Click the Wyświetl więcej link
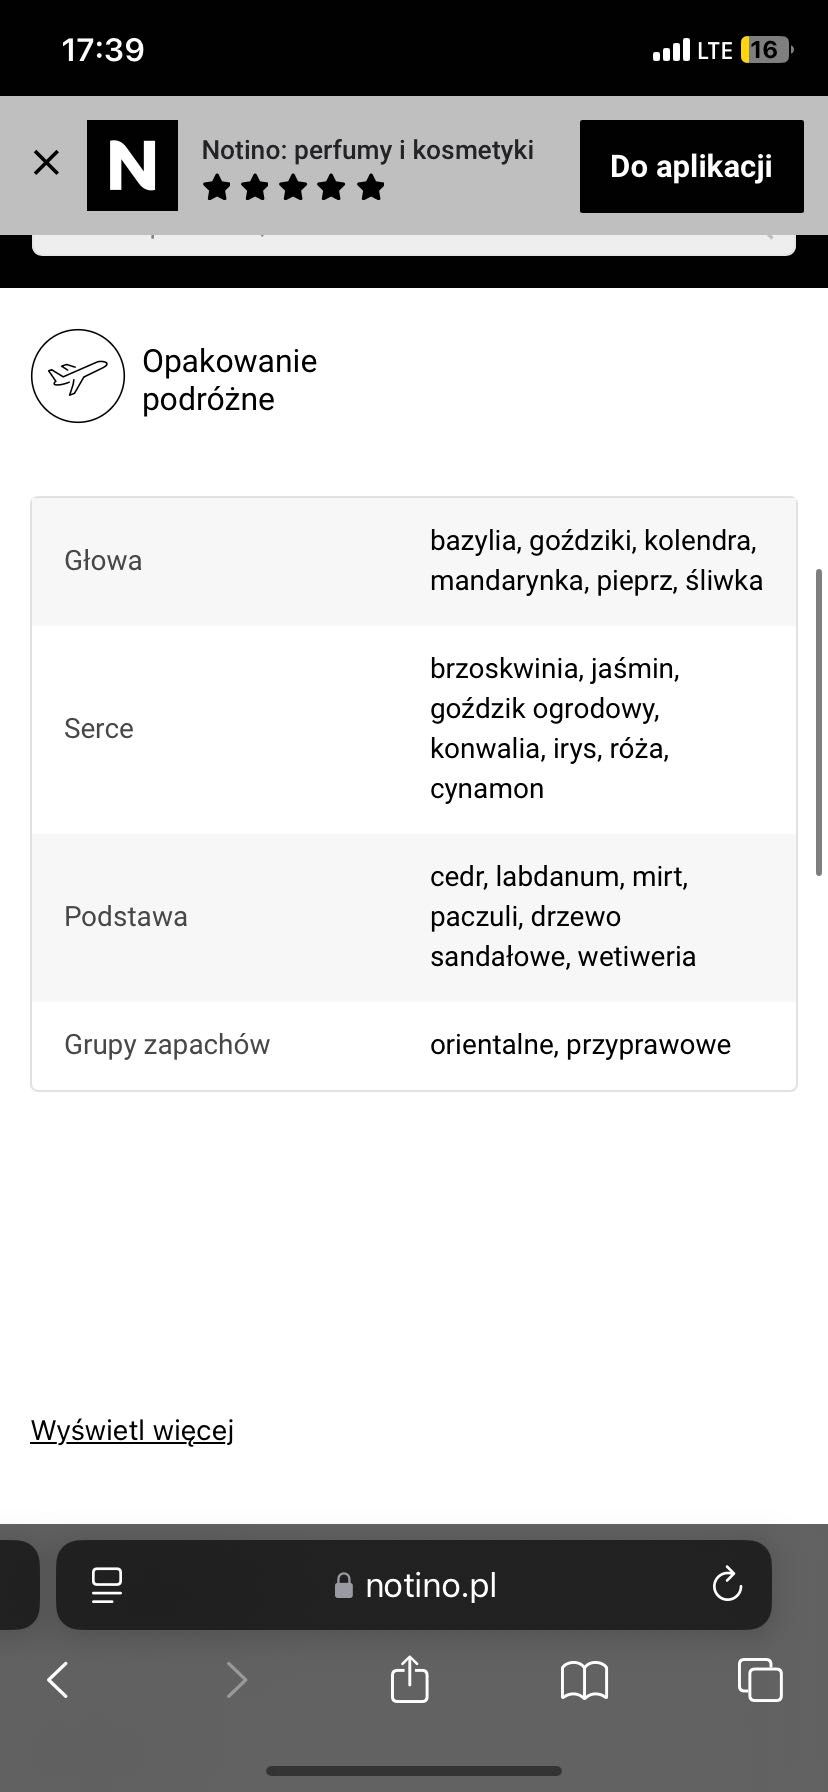 click(132, 1431)
